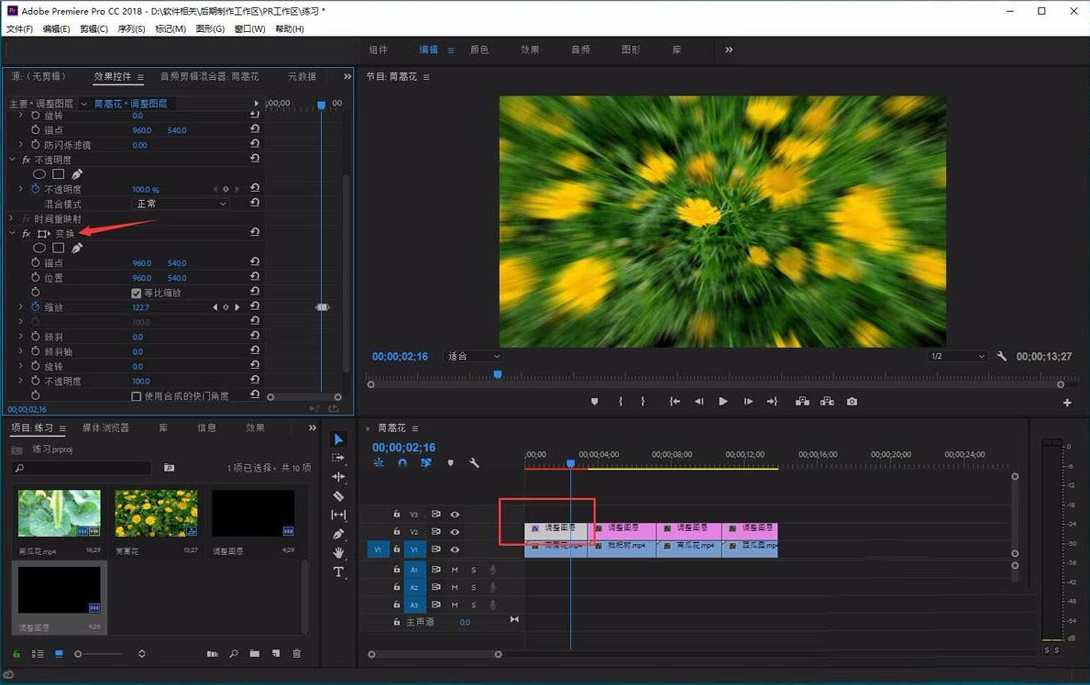Enable 使用合成的快门角度 checkbox
1090x685 pixels.
coord(136,396)
